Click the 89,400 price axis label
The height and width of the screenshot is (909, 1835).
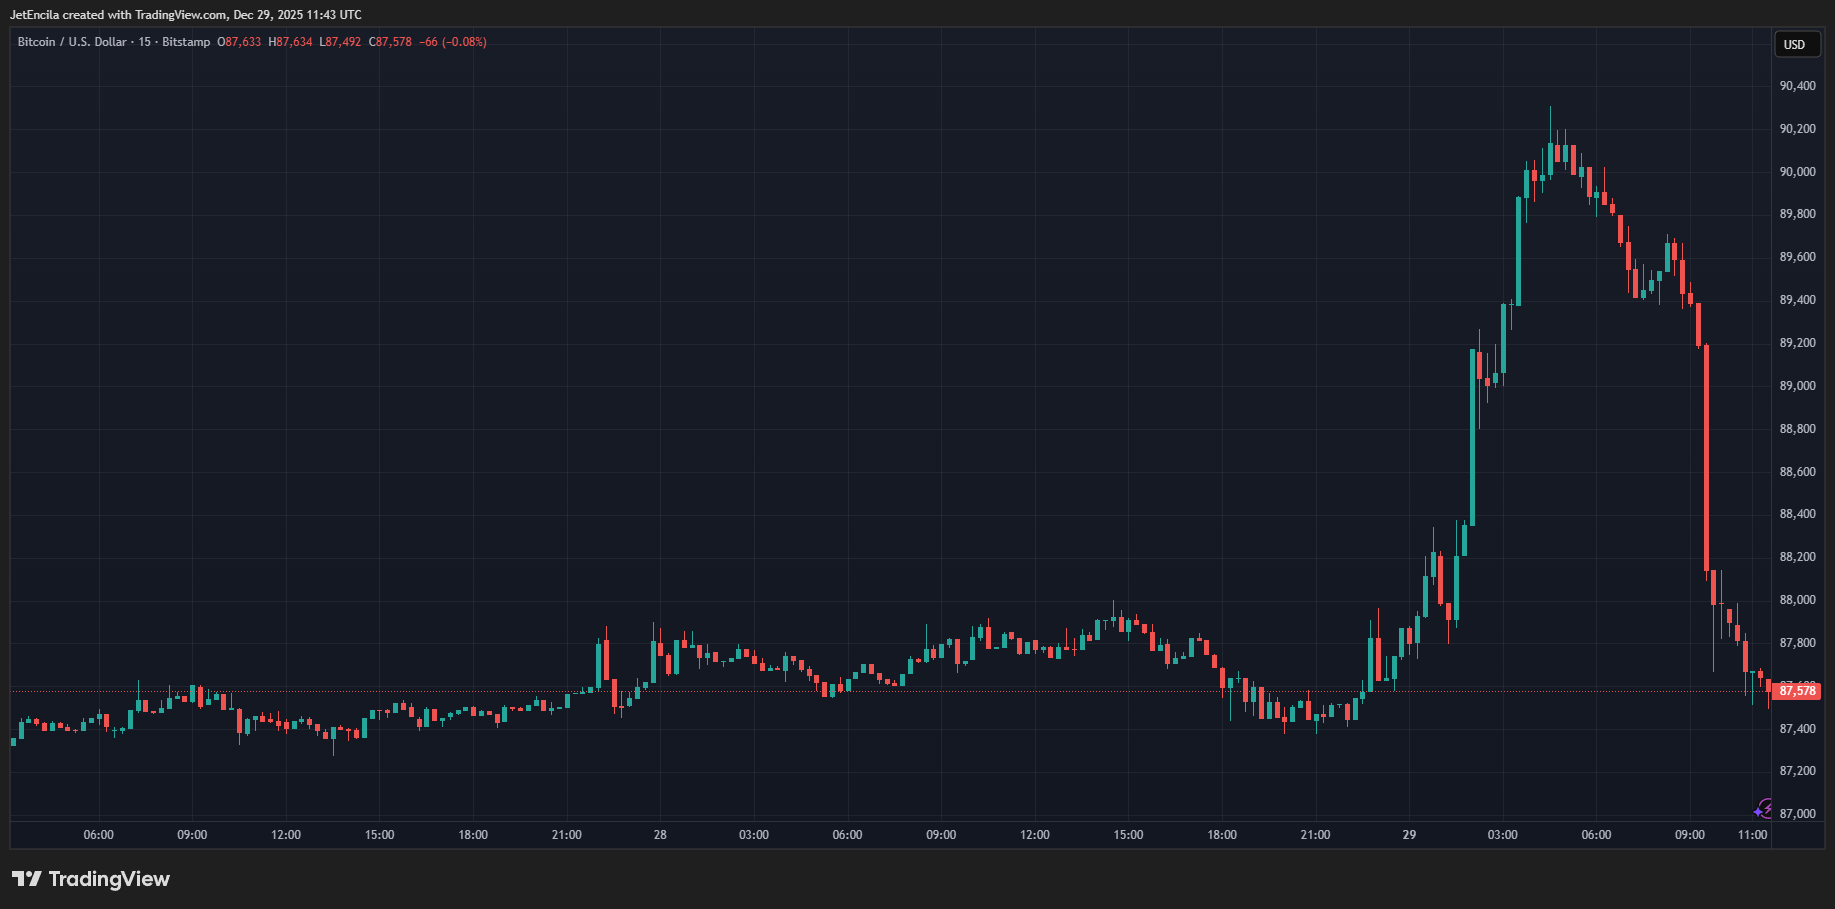(1798, 300)
